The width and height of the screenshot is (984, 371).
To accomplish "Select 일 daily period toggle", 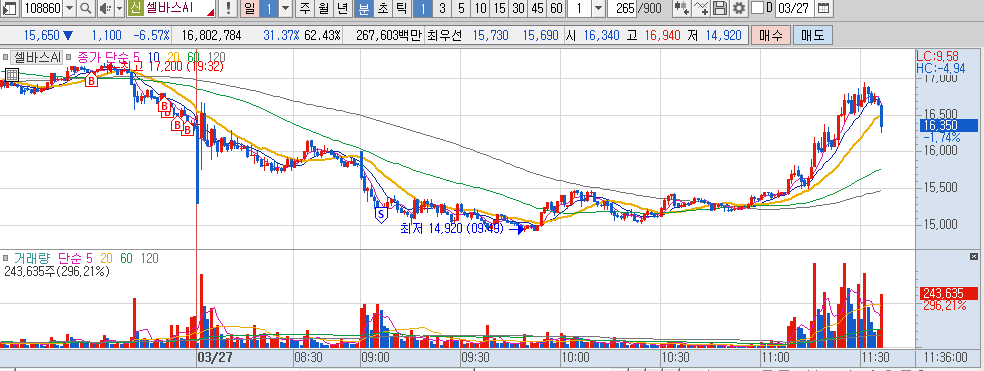I will point(249,9).
